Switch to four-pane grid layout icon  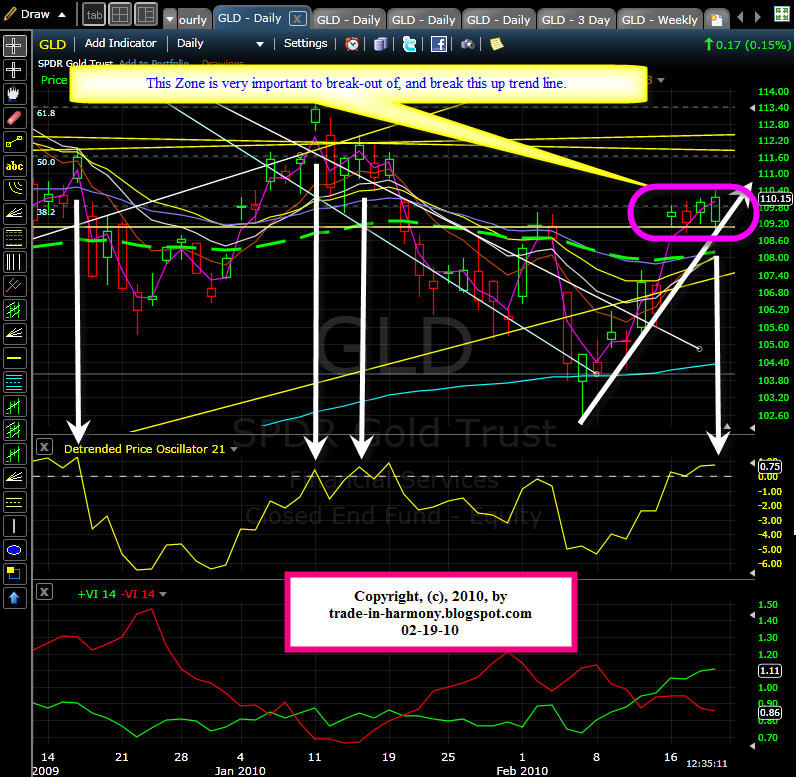[120, 15]
